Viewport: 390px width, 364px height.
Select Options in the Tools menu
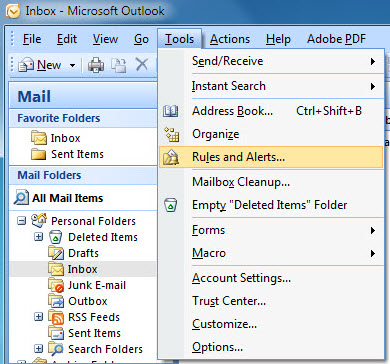point(217,347)
